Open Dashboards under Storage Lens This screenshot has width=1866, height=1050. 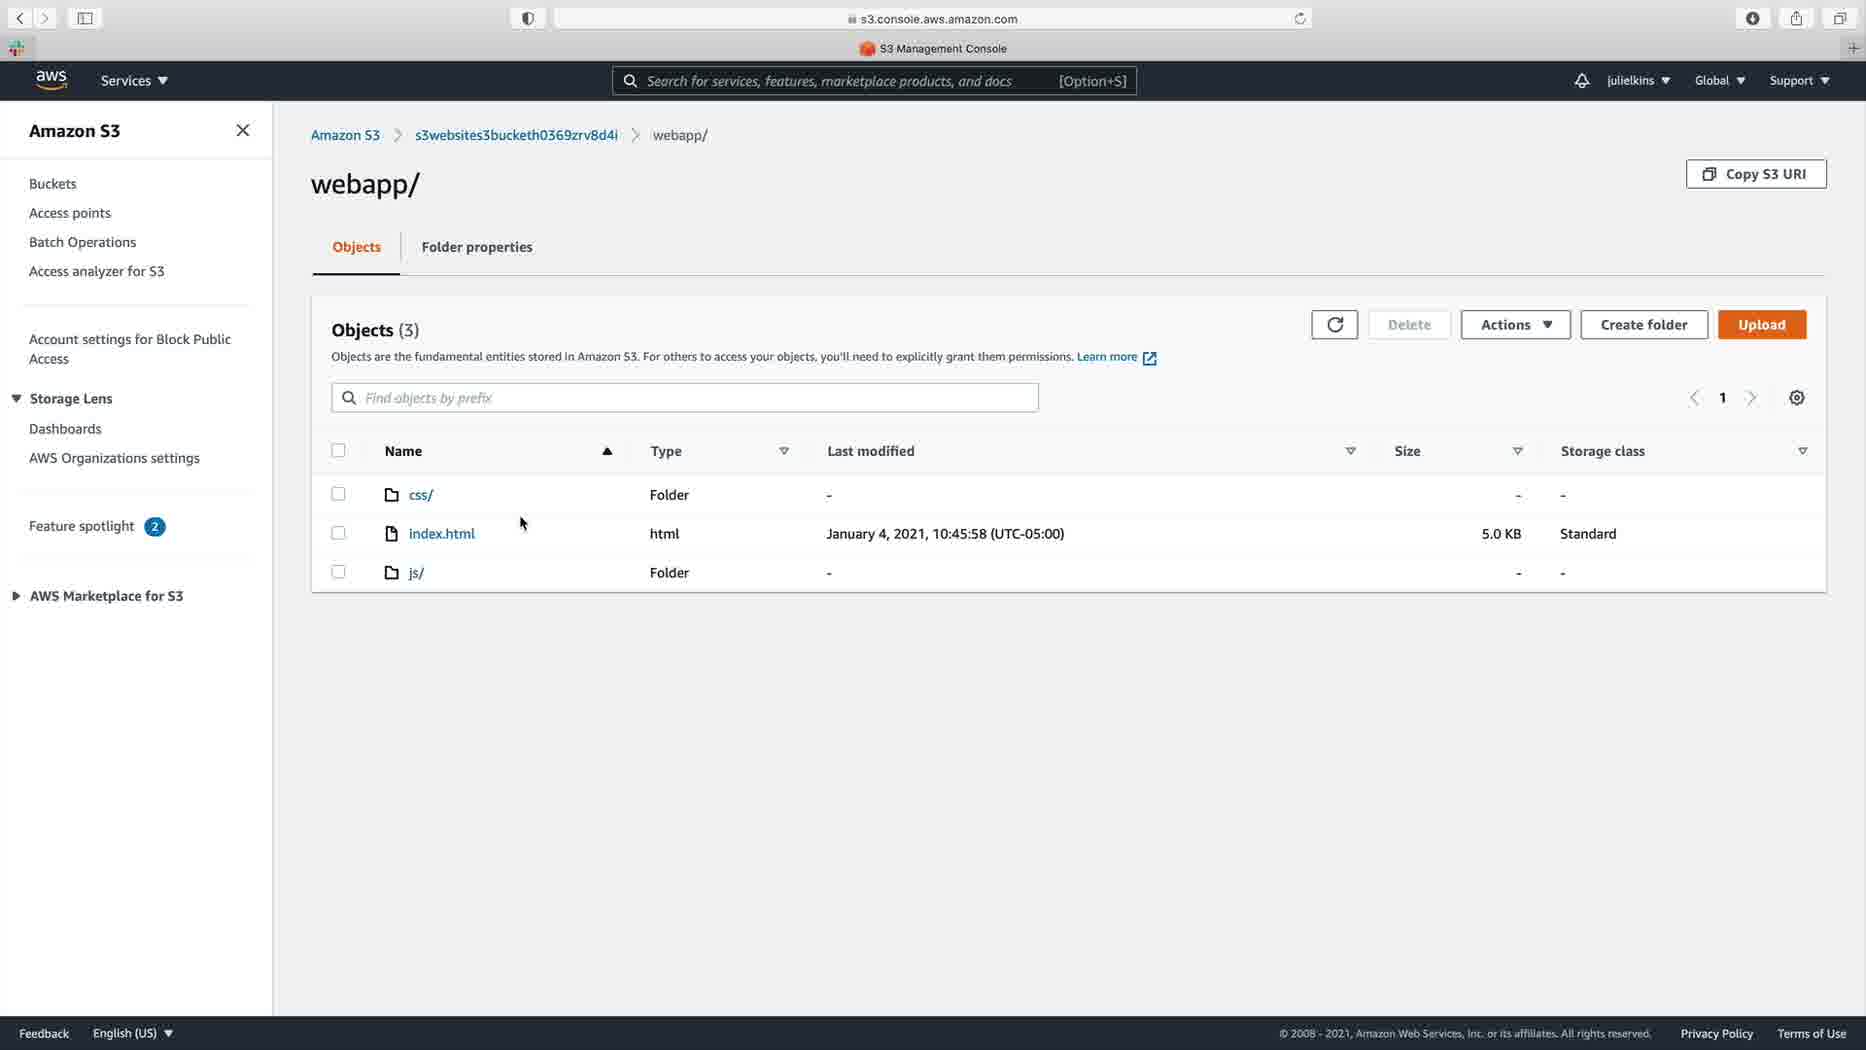click(65, 429)
